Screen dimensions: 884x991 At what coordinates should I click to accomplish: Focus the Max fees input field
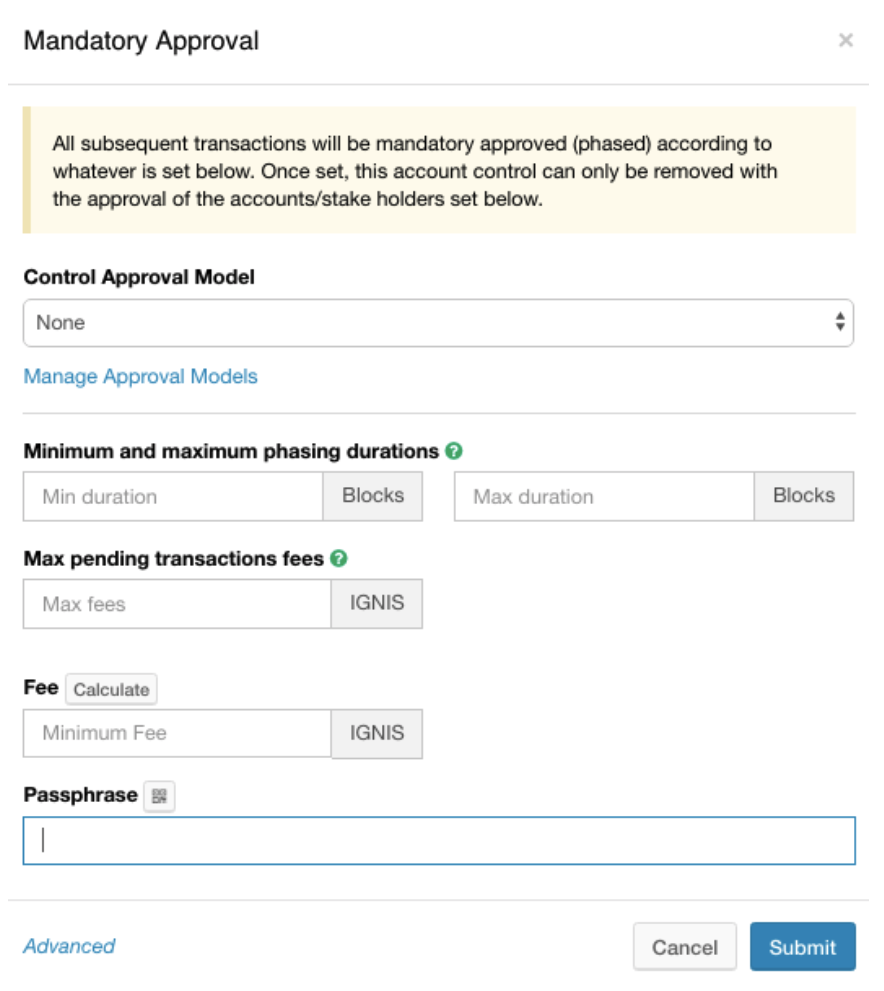coord(177,604)
